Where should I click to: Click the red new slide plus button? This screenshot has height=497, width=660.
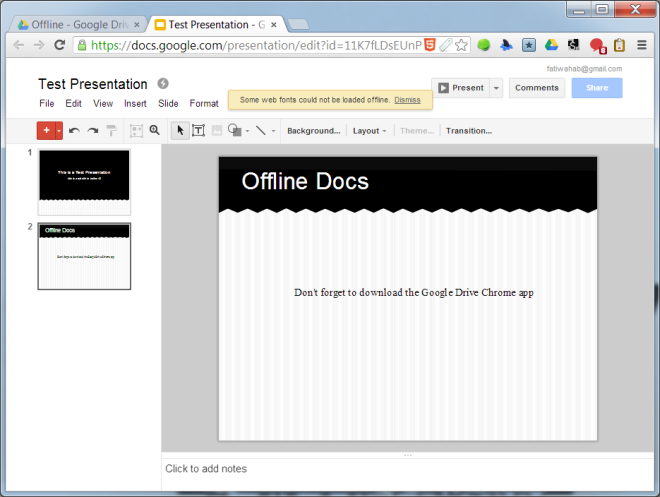[x=46, y=131]
